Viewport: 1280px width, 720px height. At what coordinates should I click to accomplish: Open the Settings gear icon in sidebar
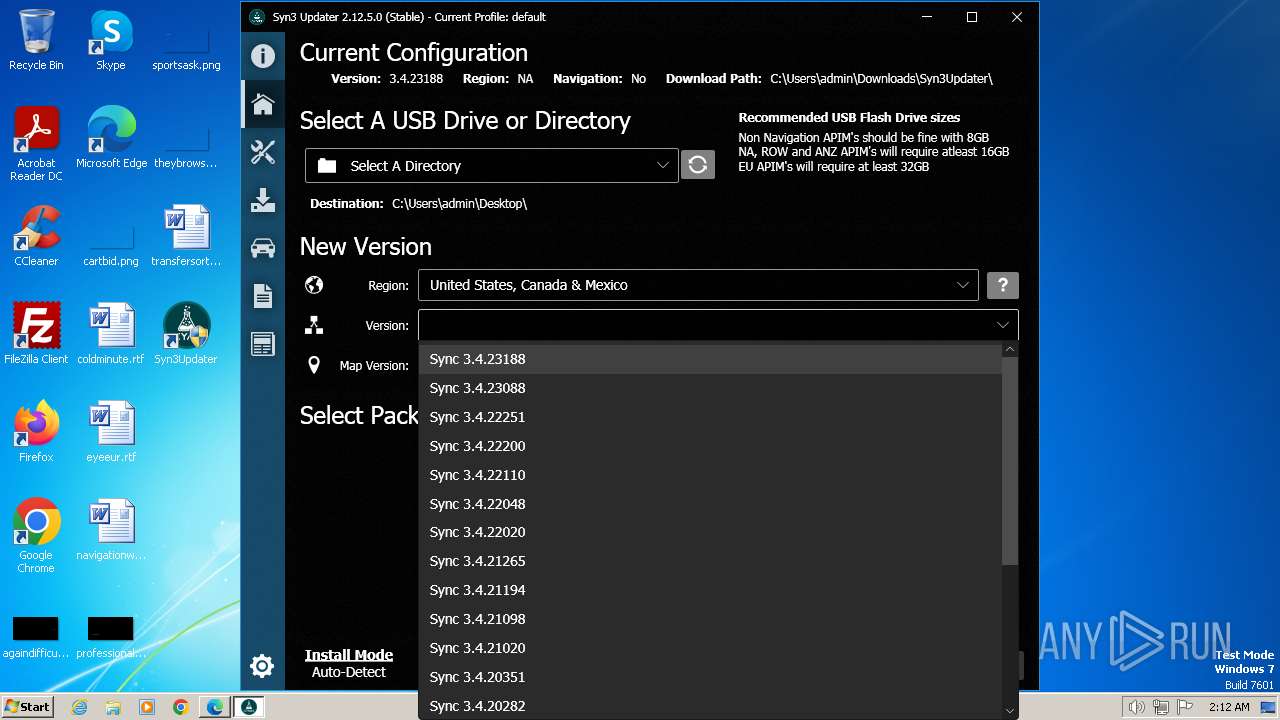click(262, 666)
